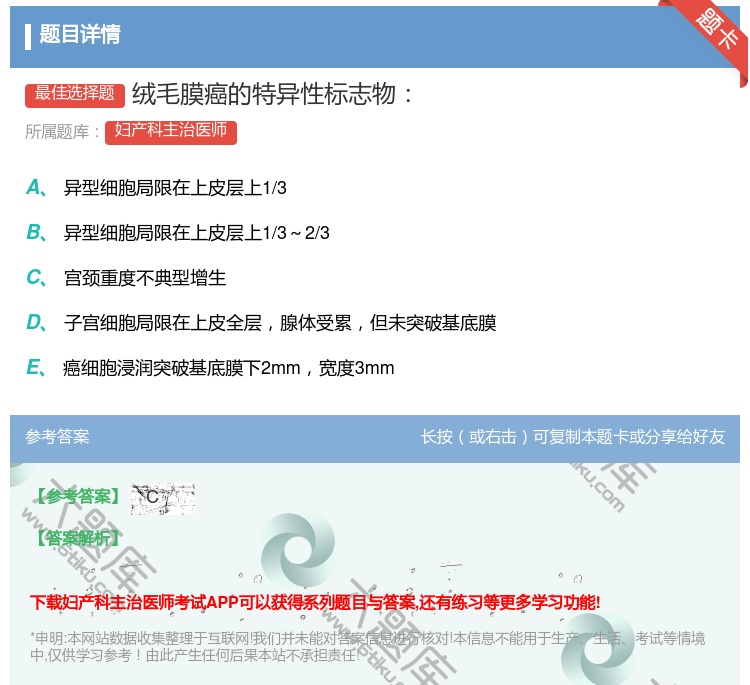The width and height of the screenshot is (750, 685).
Task: Click the 长按（或右击）可复制本题卡 hint text
Action: tap(573, 436)
